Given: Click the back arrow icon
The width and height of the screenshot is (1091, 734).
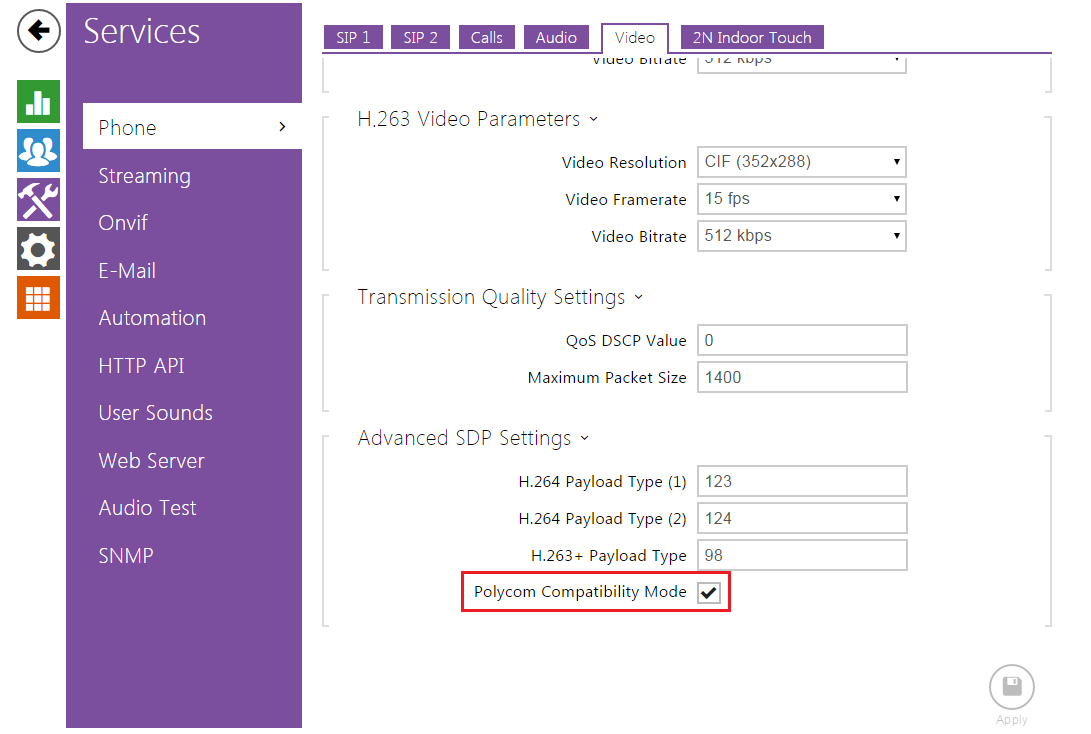Looking at the screenshot, I should [x=38, y=32].
